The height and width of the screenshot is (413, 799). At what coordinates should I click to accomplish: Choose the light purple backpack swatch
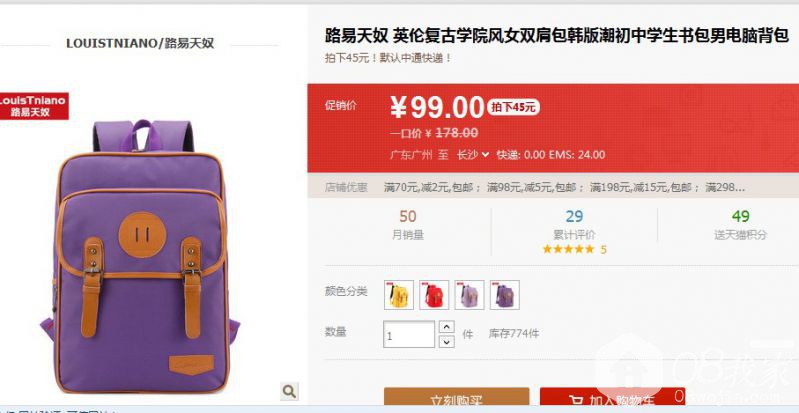point(469,295)
